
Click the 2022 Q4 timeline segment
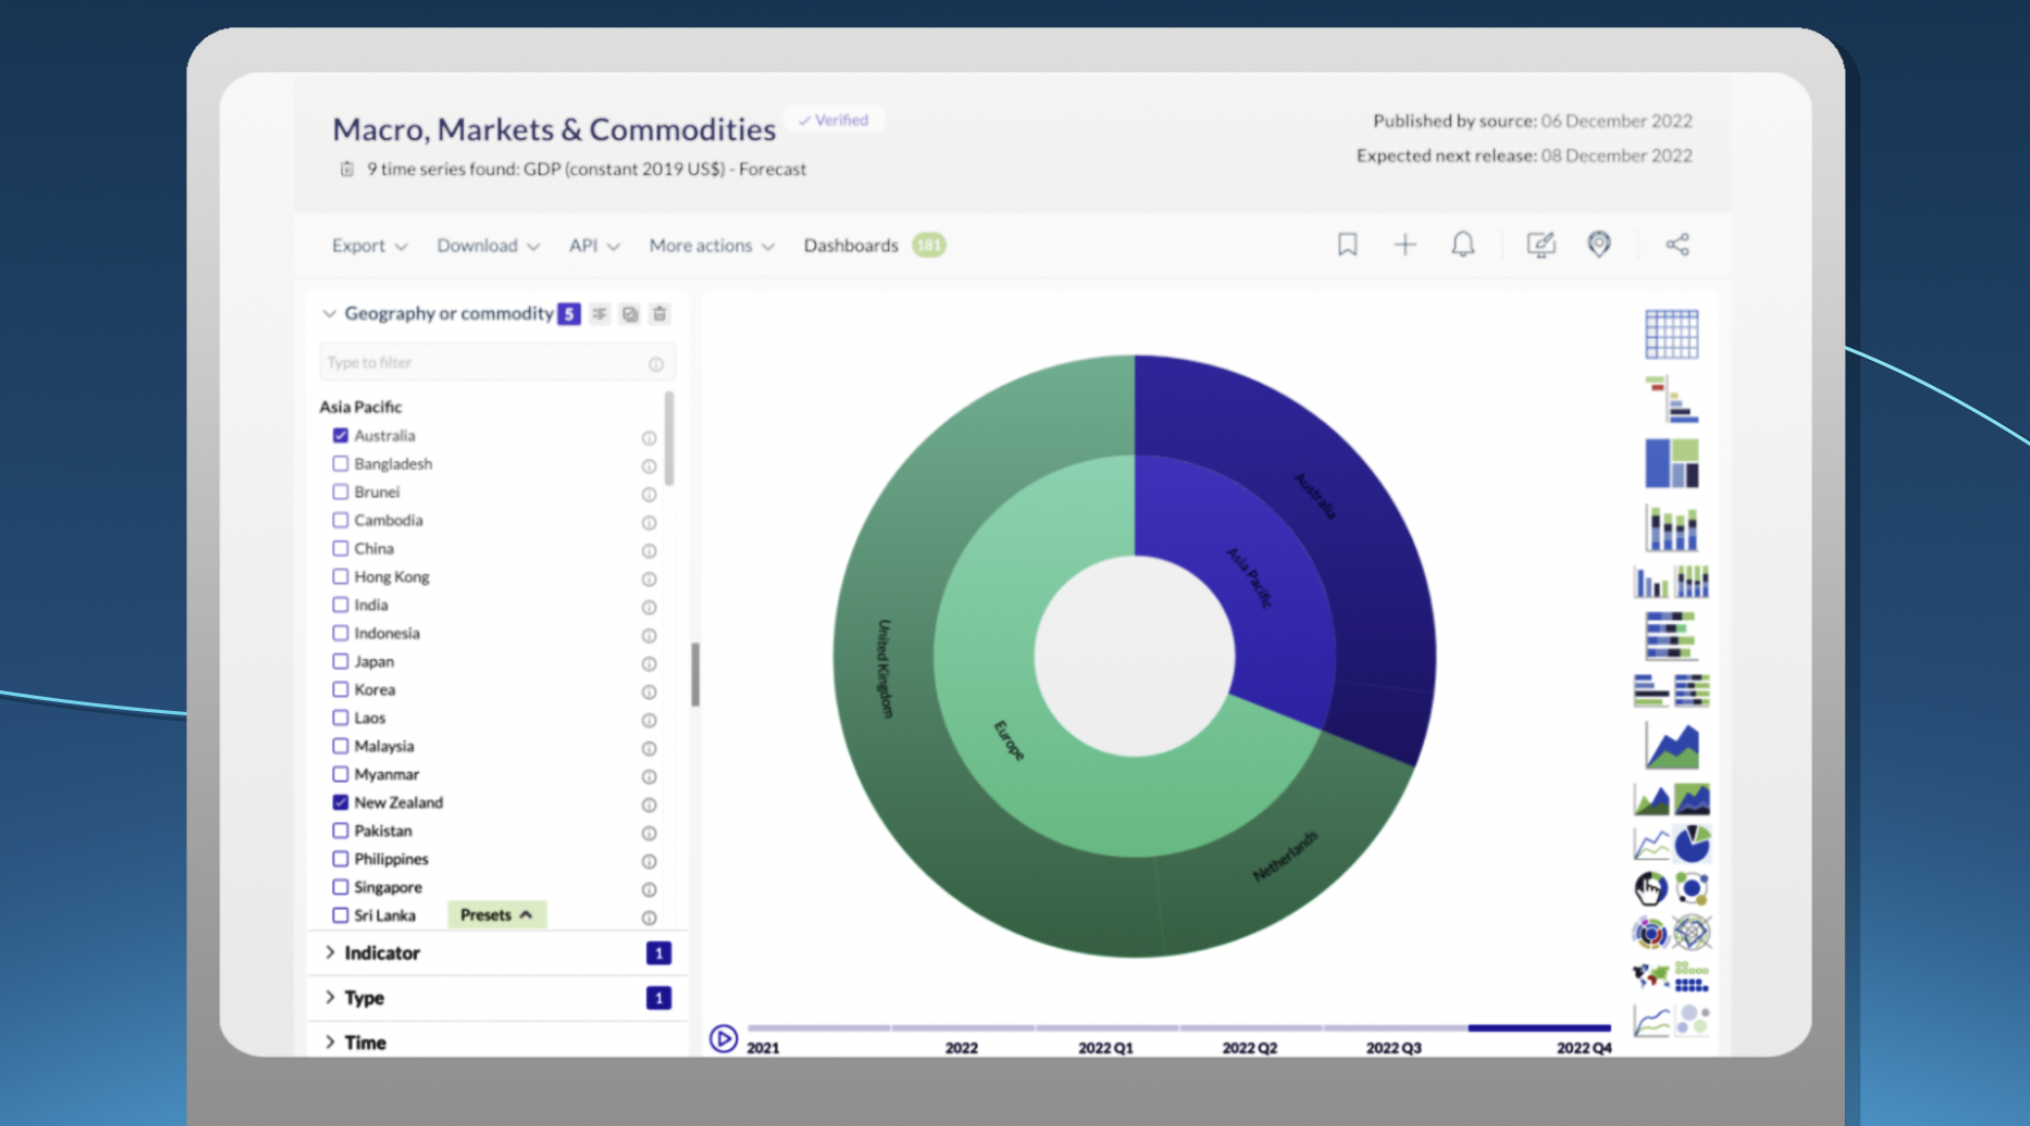(1539, 1028)
